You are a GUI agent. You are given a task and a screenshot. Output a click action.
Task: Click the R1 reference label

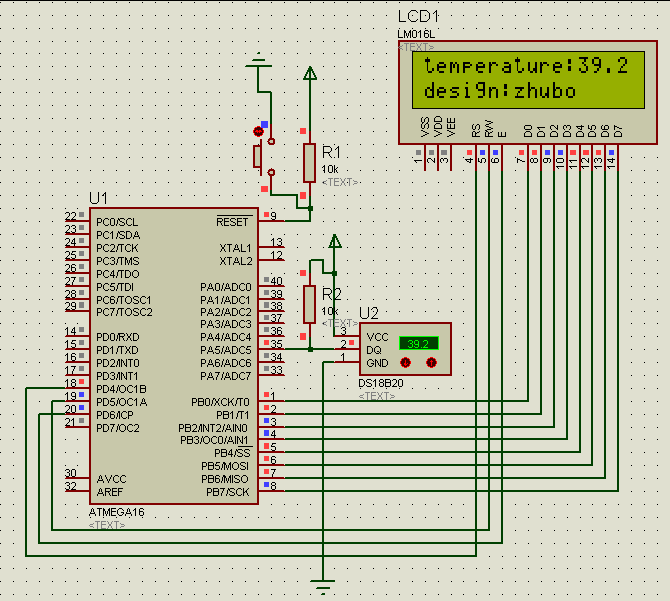click(331, 152)
